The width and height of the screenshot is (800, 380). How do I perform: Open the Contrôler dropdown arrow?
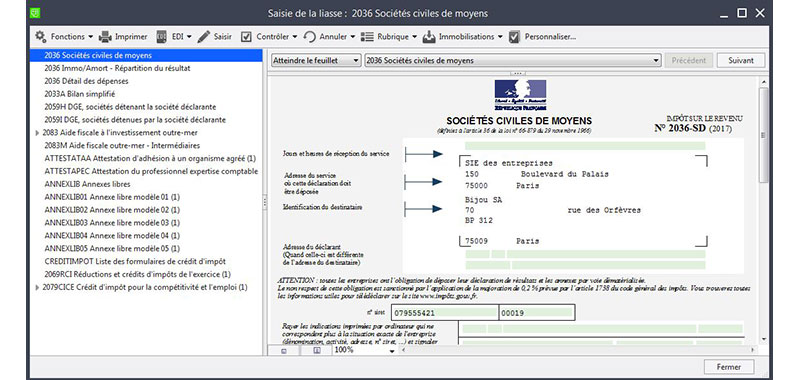(295, 37)
